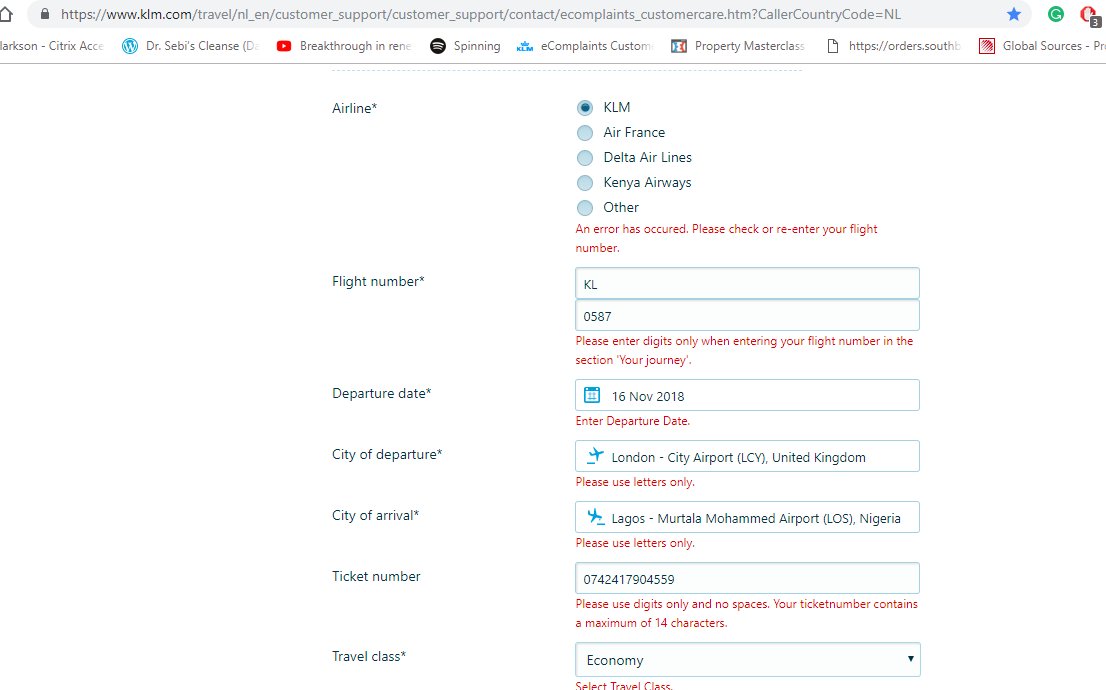The image size is (1106, 690).
Task: Click the WordPress icon bookmark Dr. Sebi's Cleanse
Action: 130,46
